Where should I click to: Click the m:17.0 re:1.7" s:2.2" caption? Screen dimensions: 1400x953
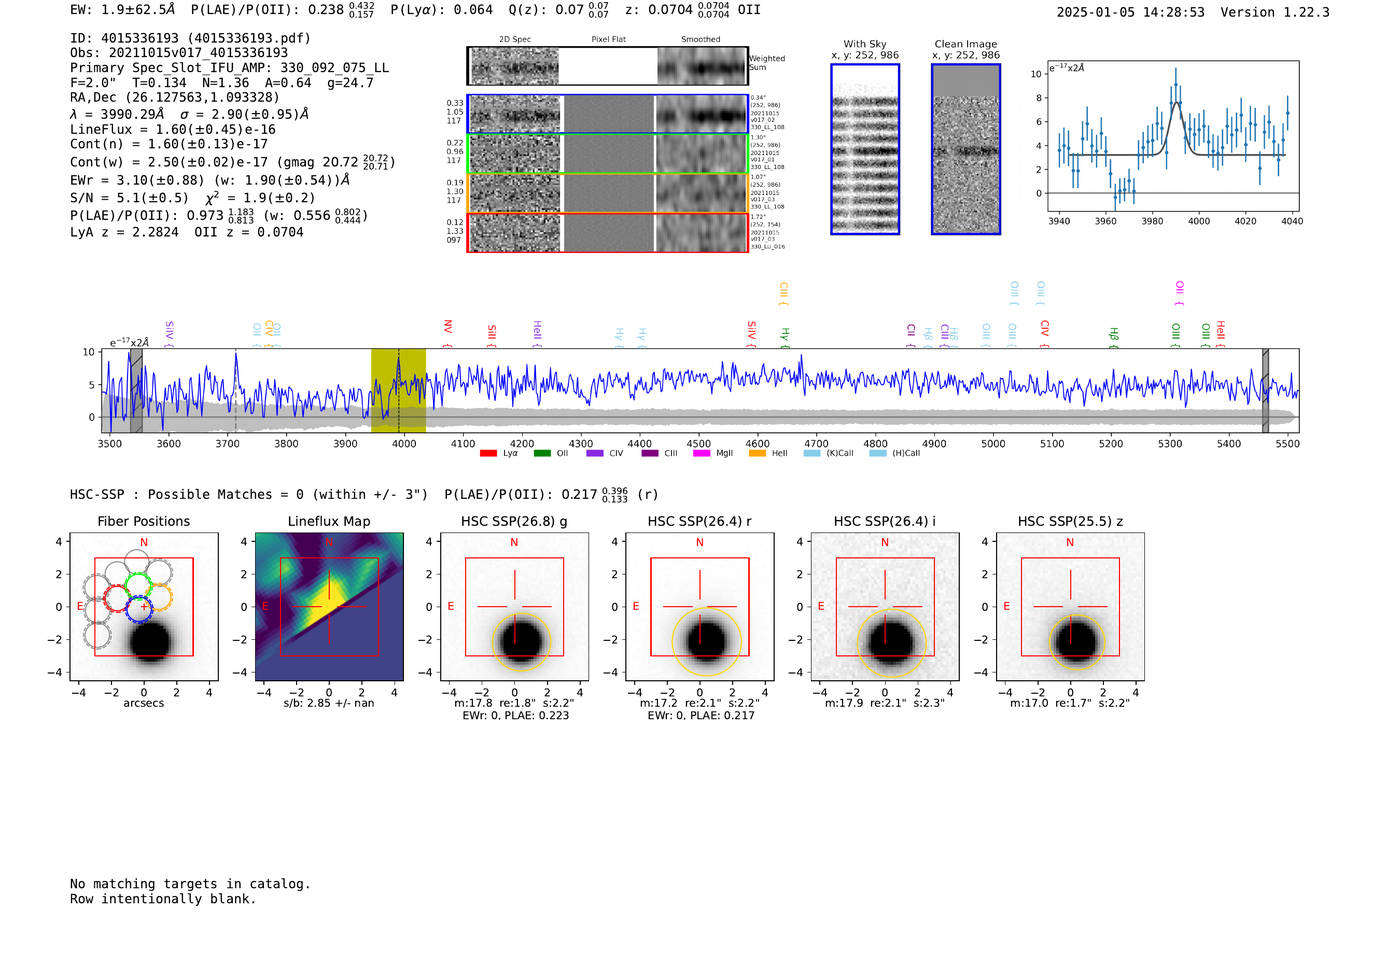[1070, 703]
